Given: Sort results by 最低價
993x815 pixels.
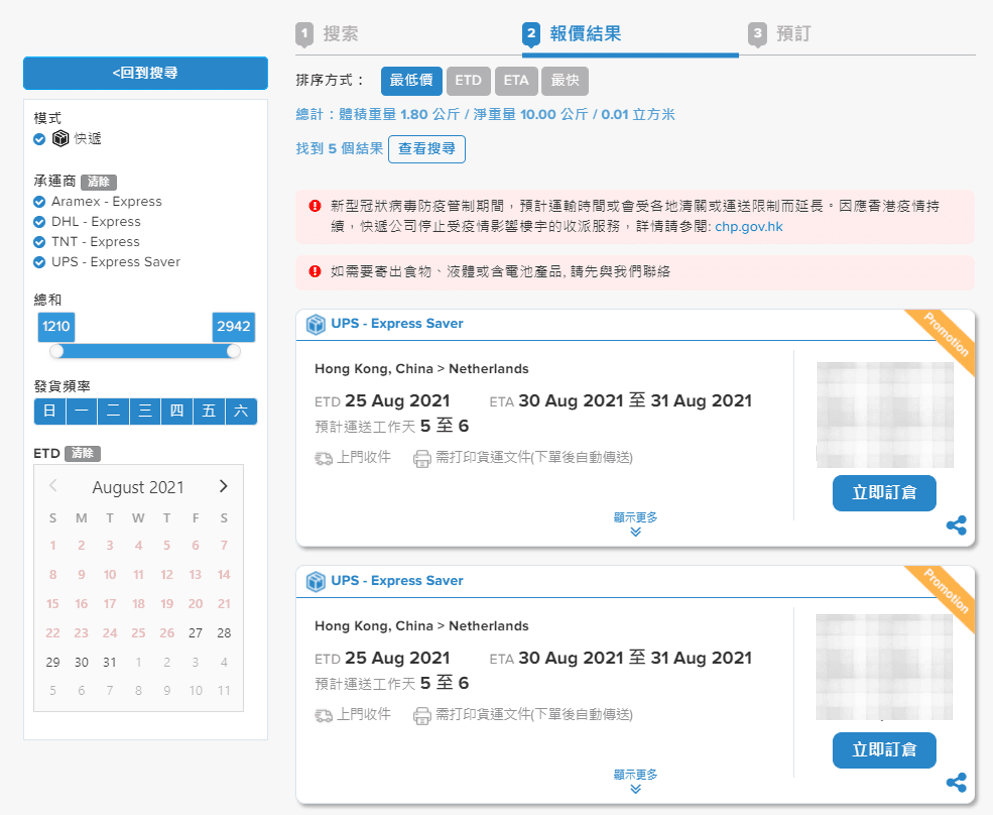Looking at the screenshot, I should click(x=411, y=80).
